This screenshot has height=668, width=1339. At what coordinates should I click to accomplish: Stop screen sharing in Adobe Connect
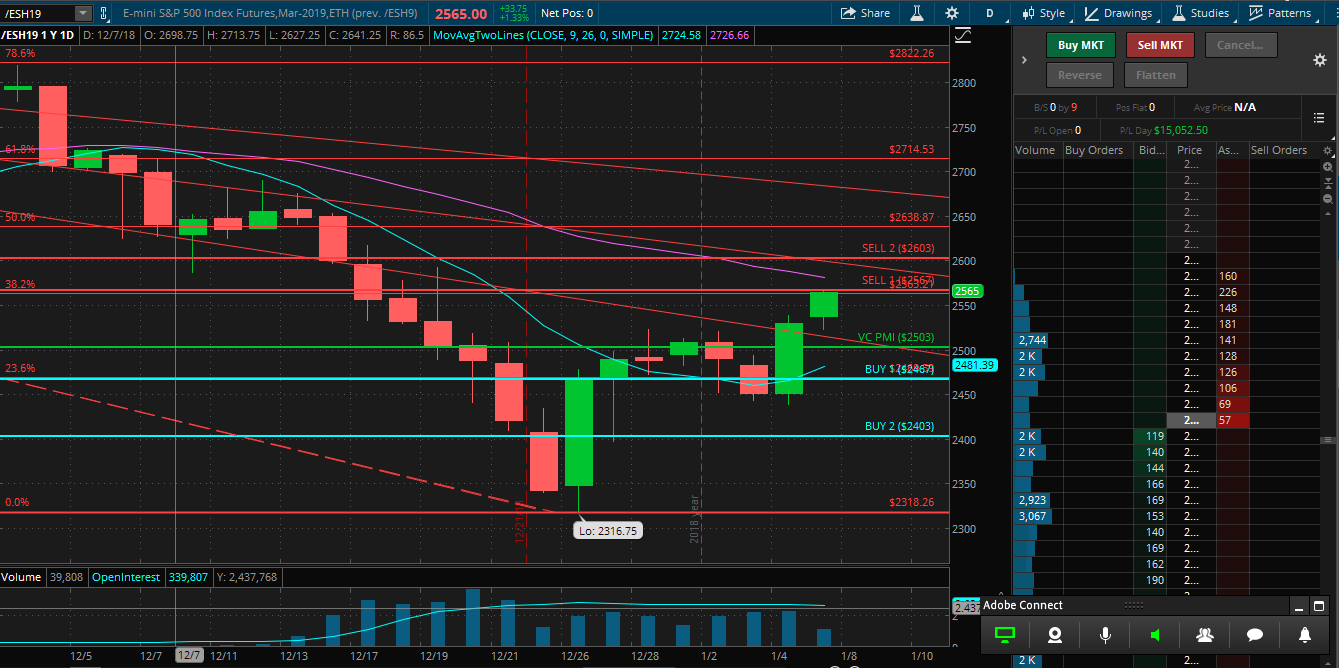pyautogui.click(x=1005, y=634)
